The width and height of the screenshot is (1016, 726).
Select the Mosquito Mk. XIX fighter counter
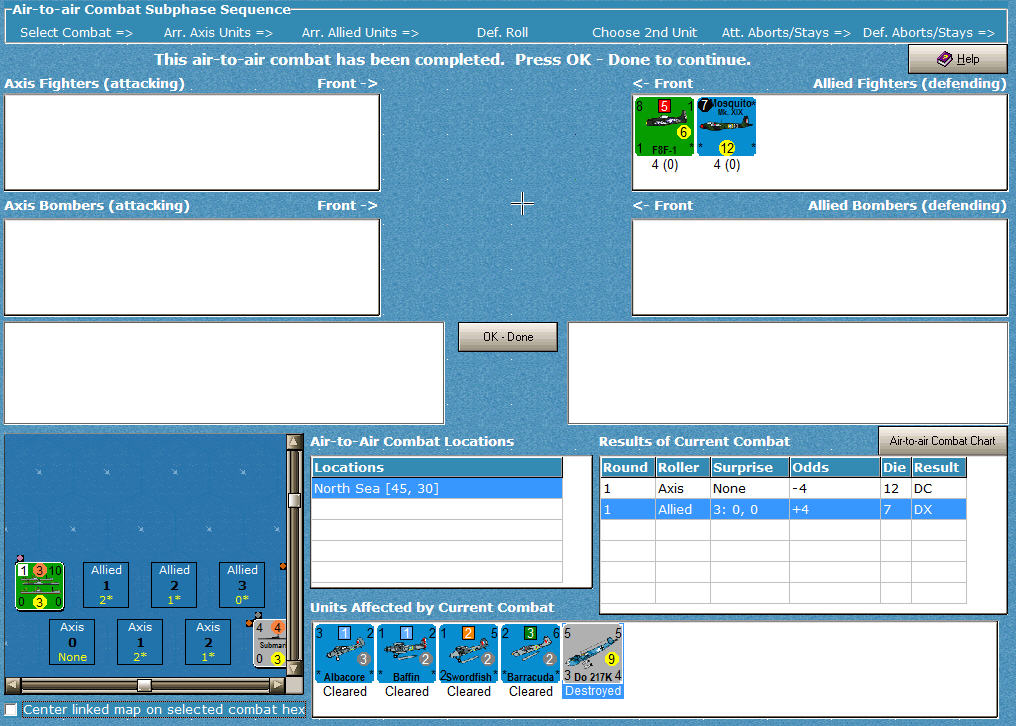point(727,125)
